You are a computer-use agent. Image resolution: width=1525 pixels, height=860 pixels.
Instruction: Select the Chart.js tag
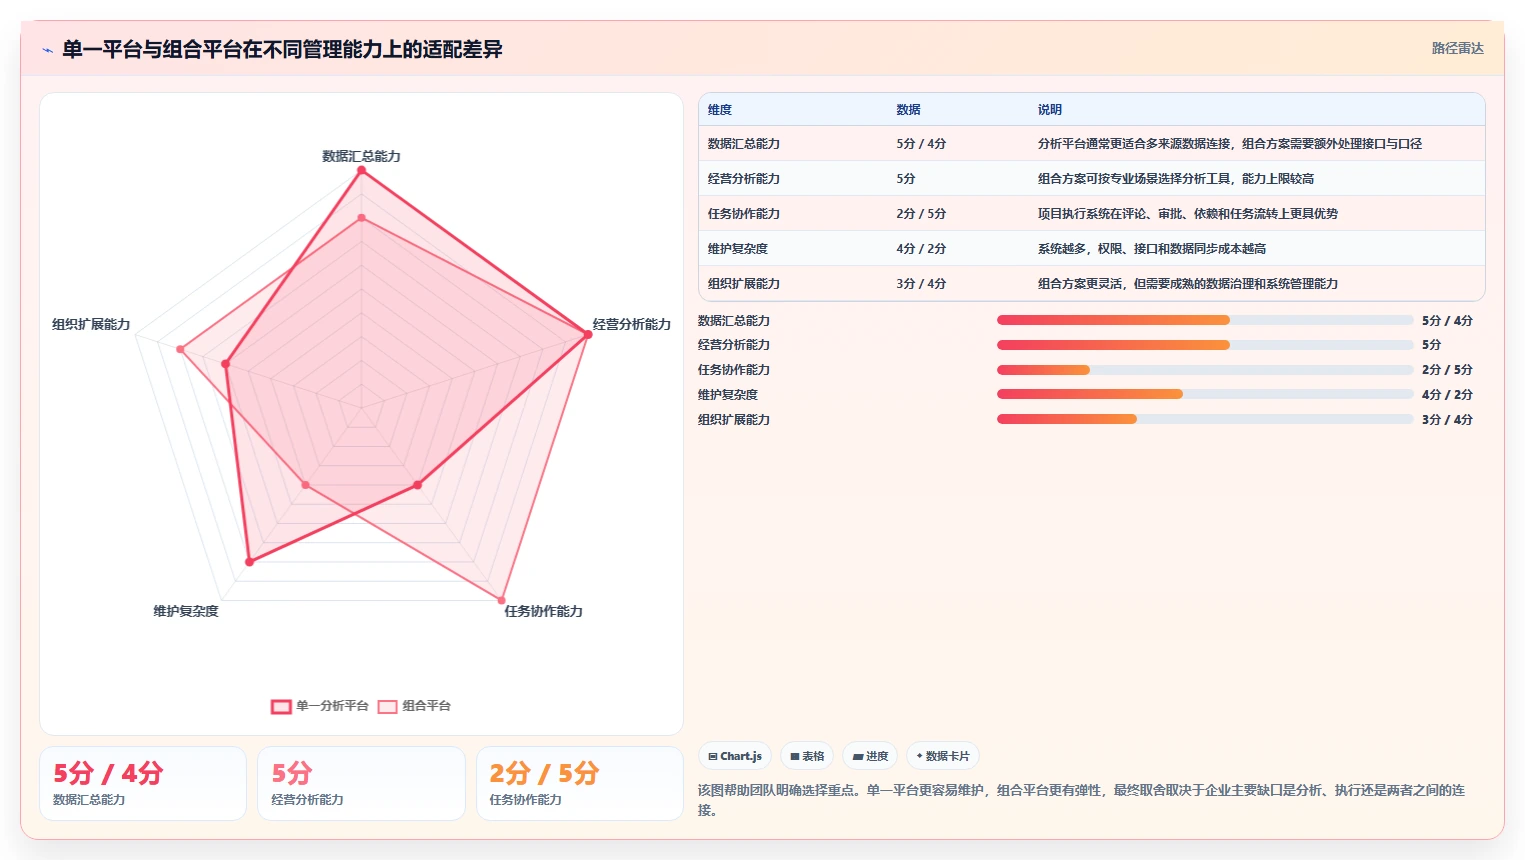click(735, 756)
